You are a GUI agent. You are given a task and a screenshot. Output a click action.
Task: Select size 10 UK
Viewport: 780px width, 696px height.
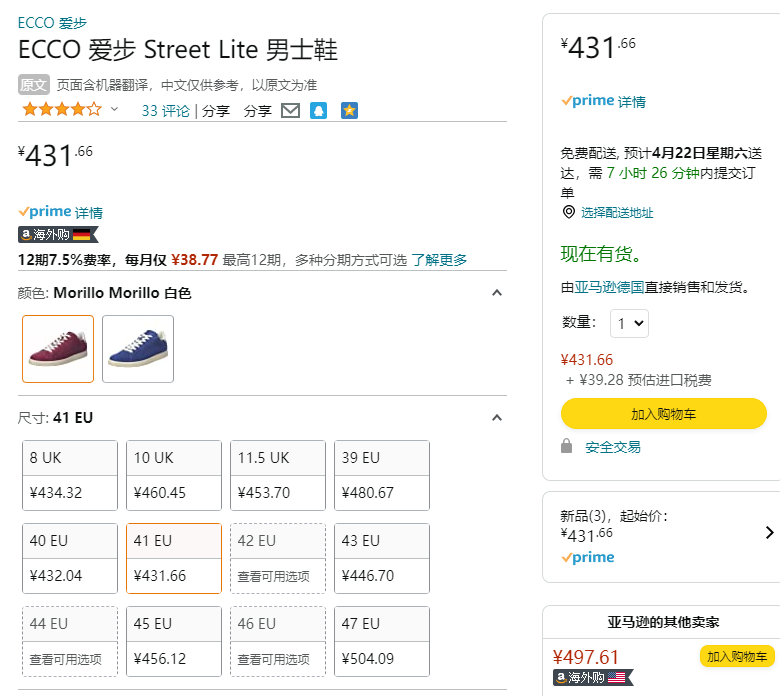point(174,475)
